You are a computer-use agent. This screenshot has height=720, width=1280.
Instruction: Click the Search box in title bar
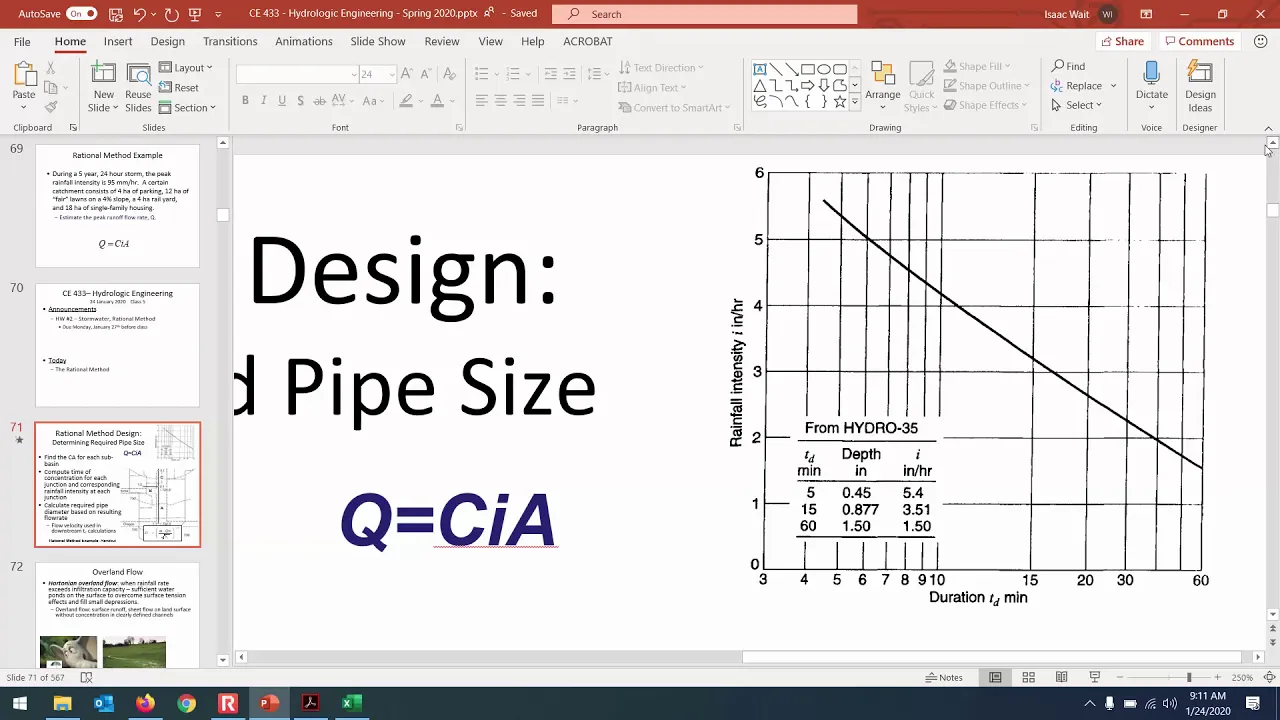[705, 14]
